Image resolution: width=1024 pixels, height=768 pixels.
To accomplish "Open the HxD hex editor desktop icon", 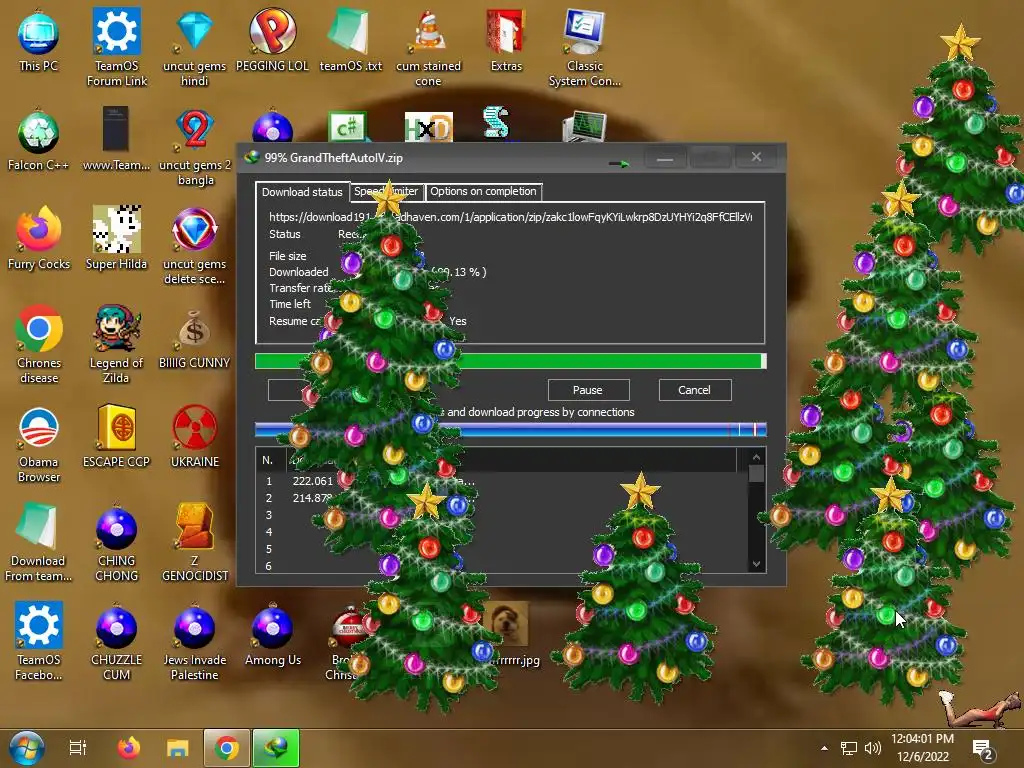I will (428, 127).
